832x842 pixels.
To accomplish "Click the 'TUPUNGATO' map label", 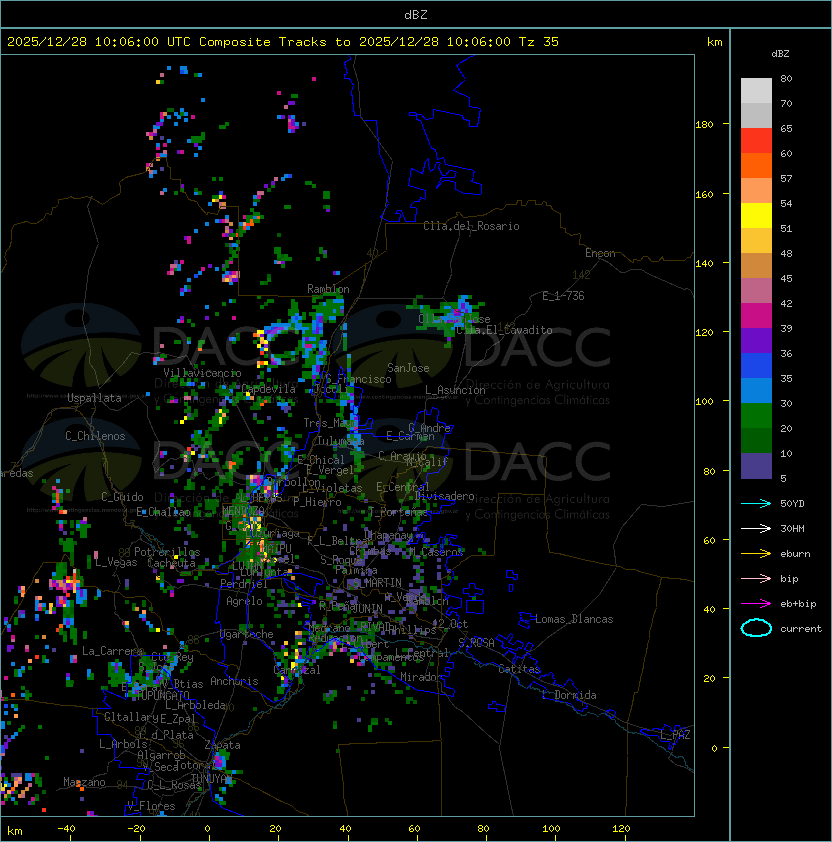I will click(x=163, y=695).
